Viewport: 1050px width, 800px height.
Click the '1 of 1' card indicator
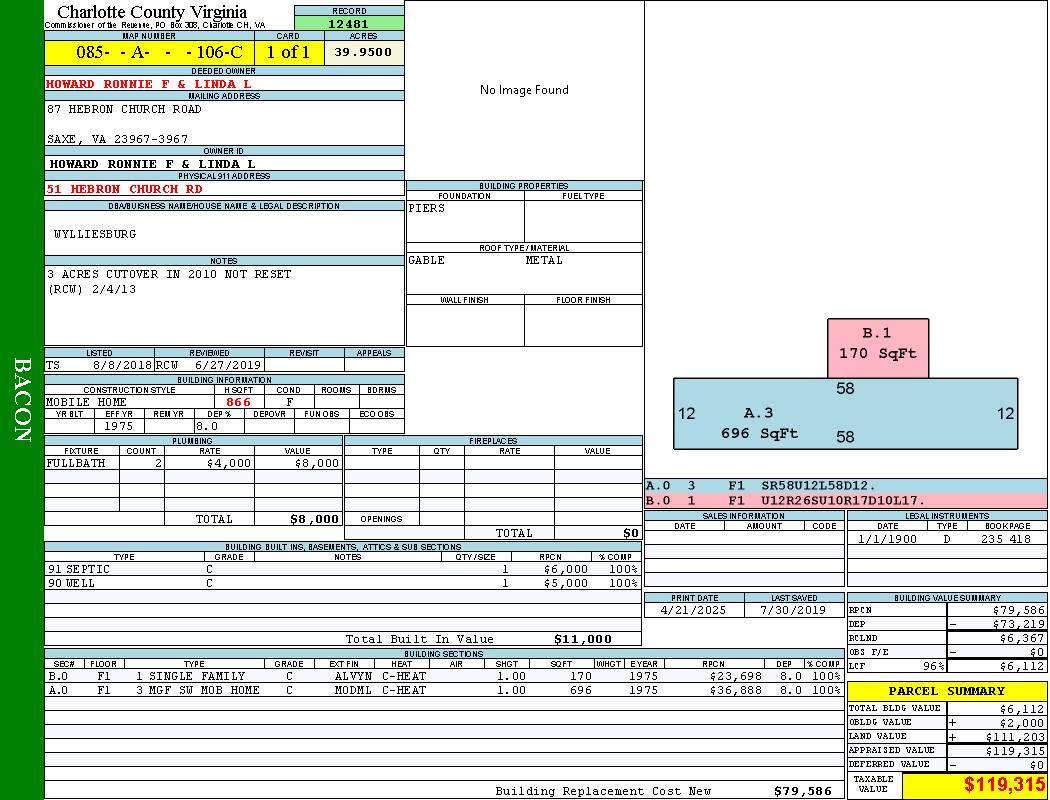click(x=288, y=53)
